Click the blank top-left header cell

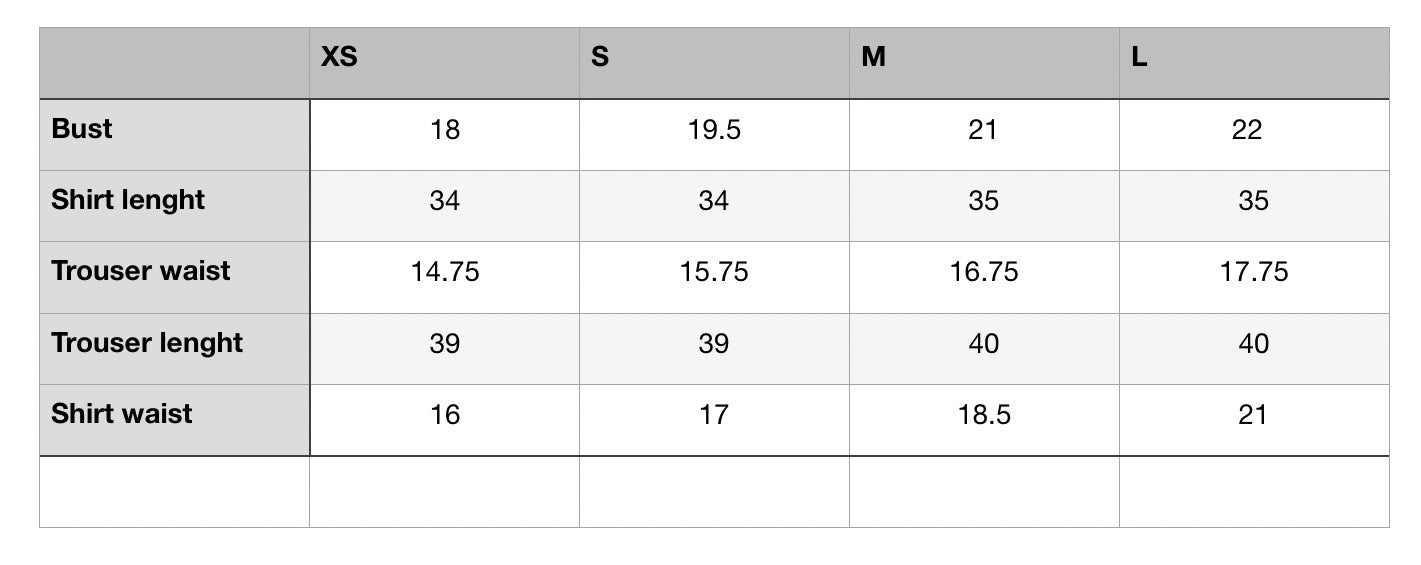pos(174,63)
